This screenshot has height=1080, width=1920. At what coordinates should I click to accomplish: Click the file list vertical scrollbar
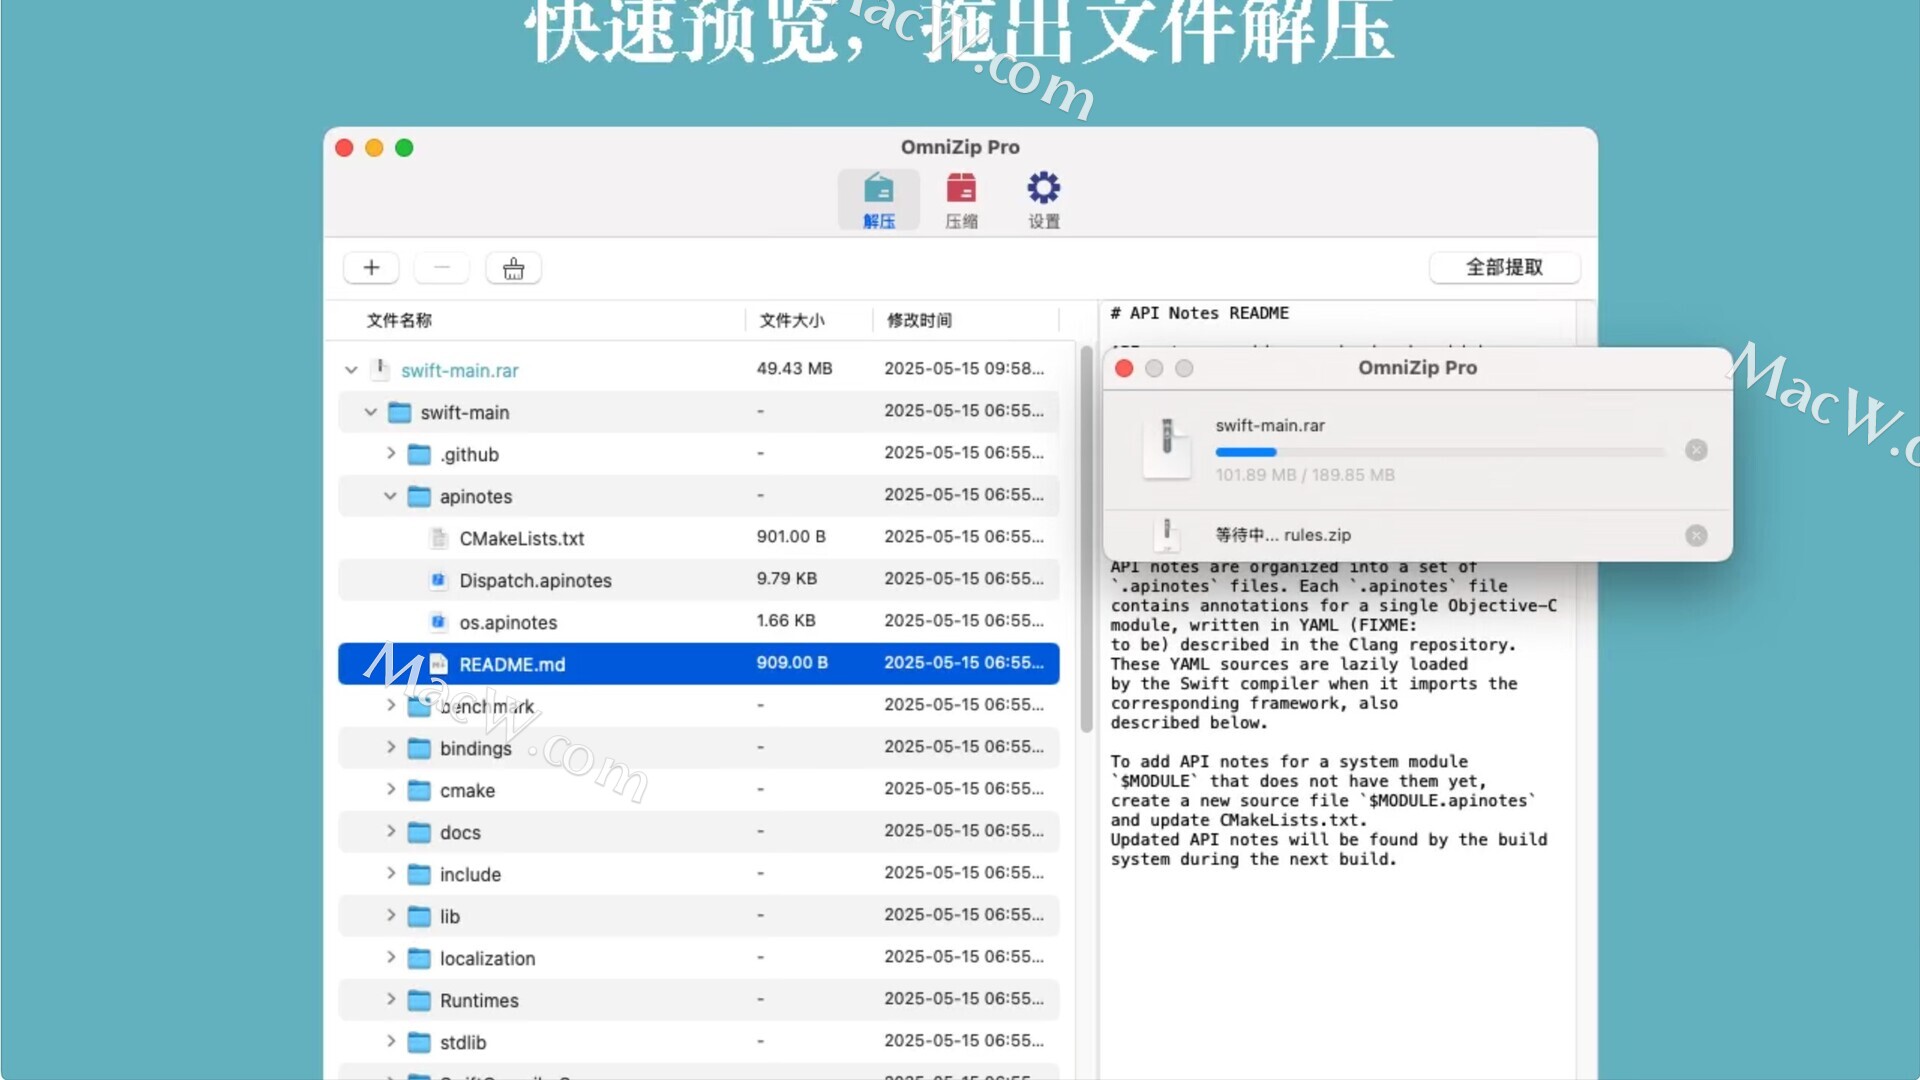pos(1086,540)
